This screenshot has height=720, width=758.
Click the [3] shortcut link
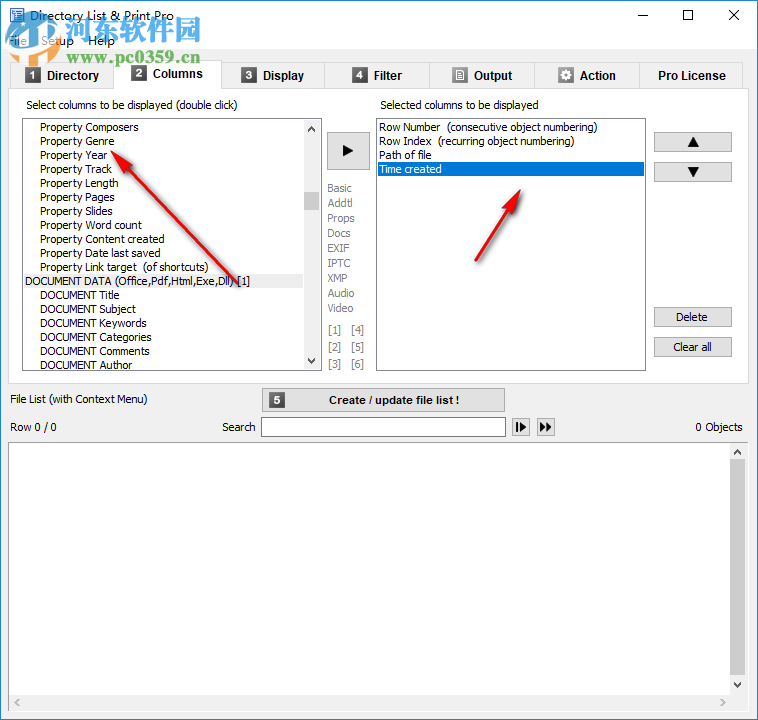[x=334, y=364]
